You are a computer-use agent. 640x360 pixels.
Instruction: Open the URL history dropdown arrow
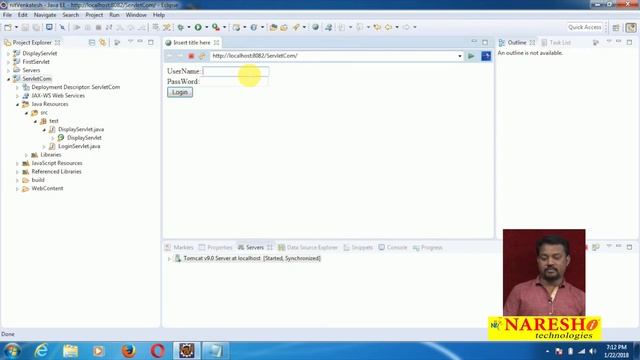[x=460, y=56]
